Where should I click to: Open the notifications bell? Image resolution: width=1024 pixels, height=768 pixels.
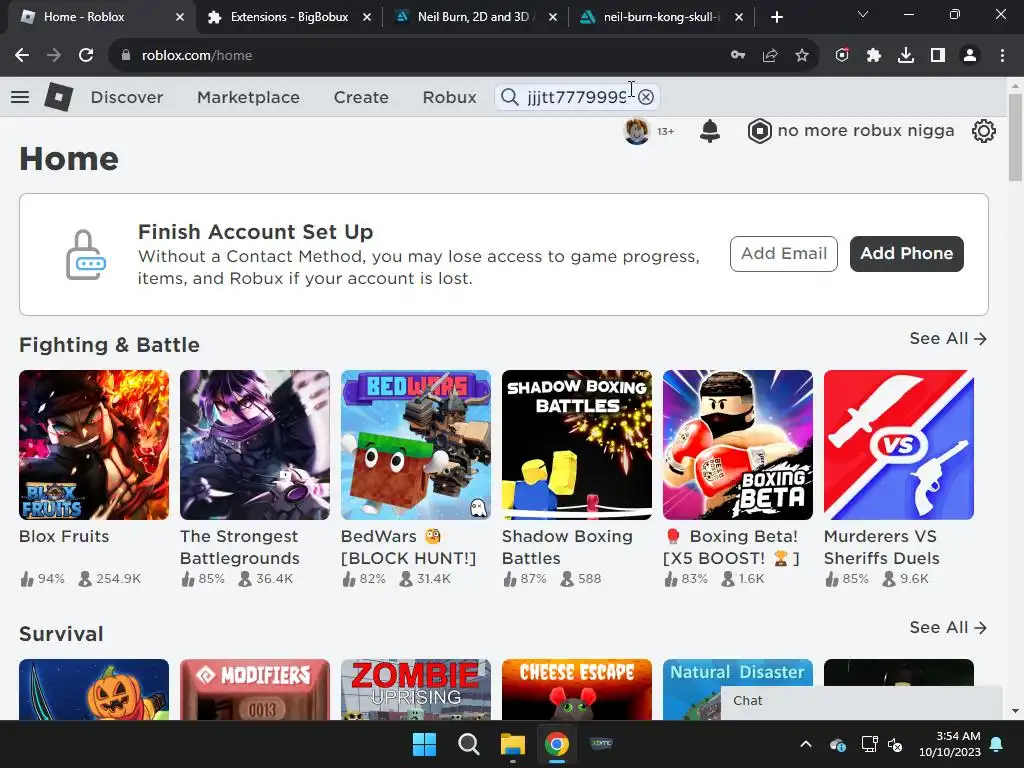[x=710, y=131]
